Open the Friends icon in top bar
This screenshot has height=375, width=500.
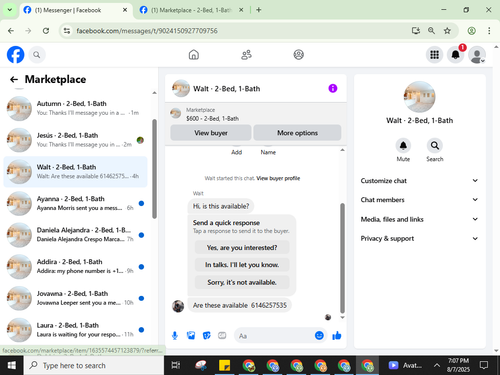point(246,55)
